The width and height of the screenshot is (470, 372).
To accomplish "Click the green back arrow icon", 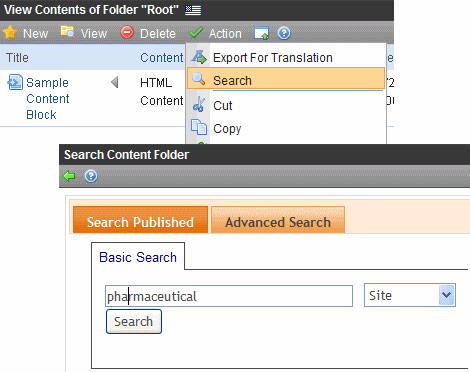I will coord(69,176).
